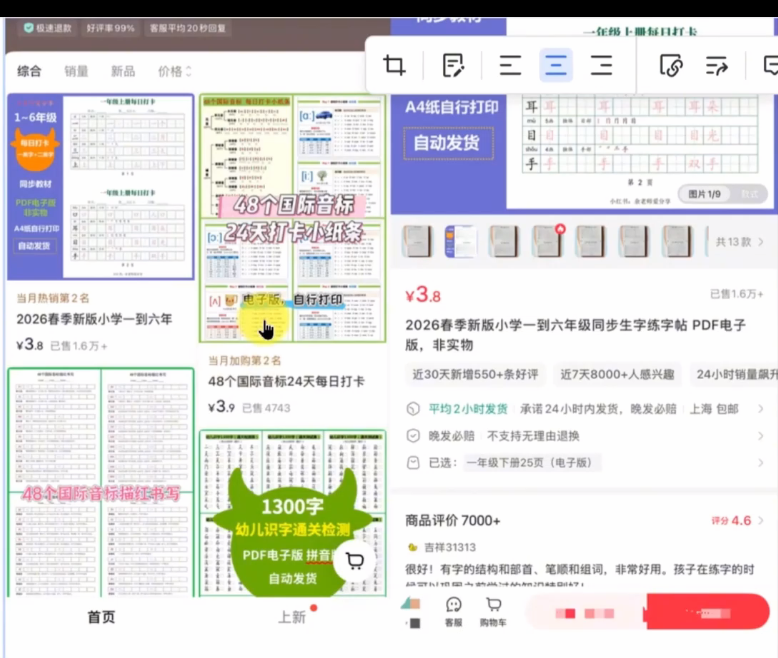
Task: Click the 当月热销第2名 label
Action: click(53, 298)
